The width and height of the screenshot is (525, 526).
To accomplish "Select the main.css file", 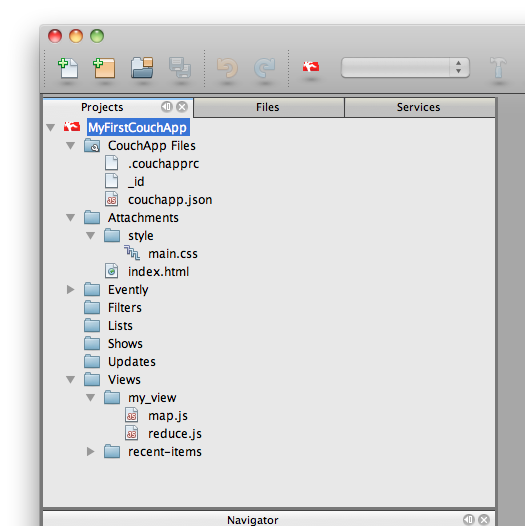I will pos(173,254).
